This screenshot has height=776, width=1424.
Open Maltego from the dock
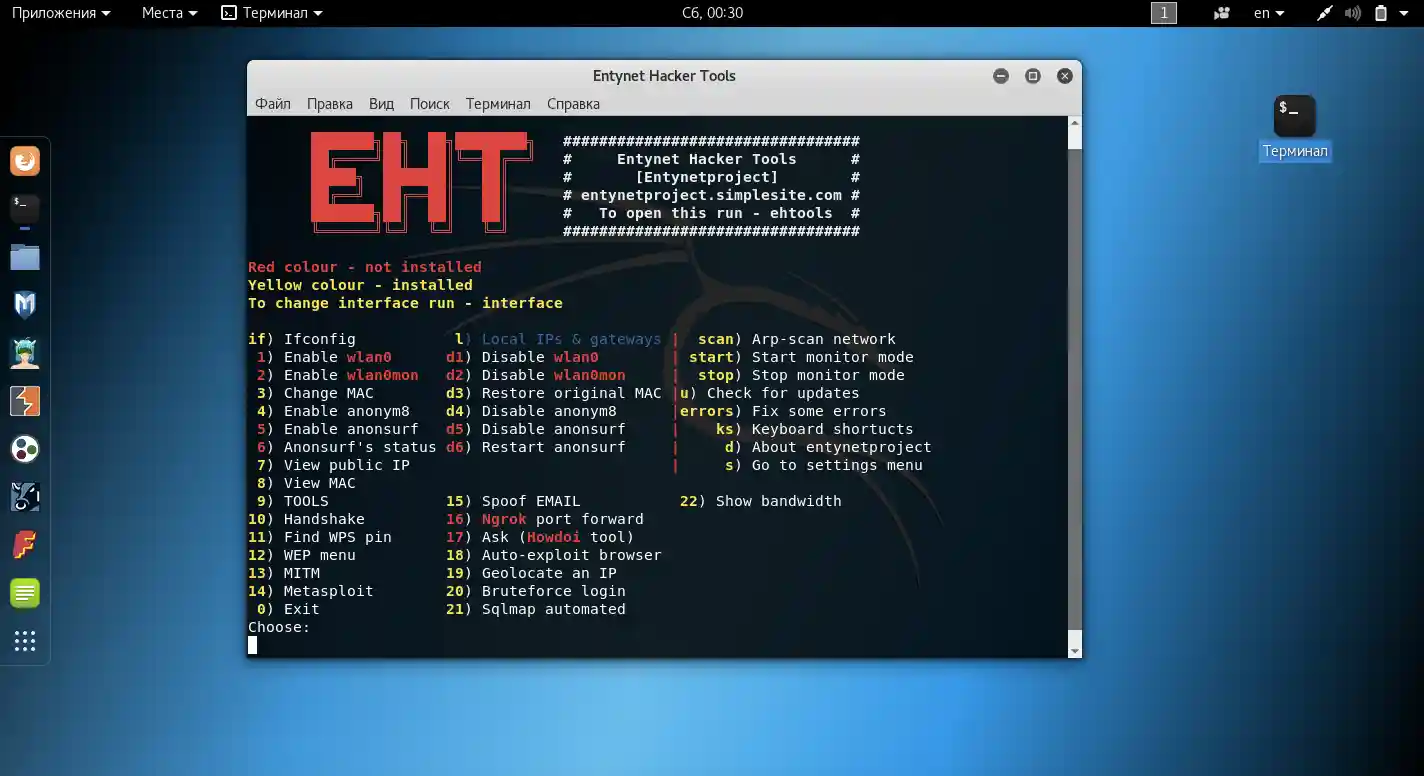[25, 449]
